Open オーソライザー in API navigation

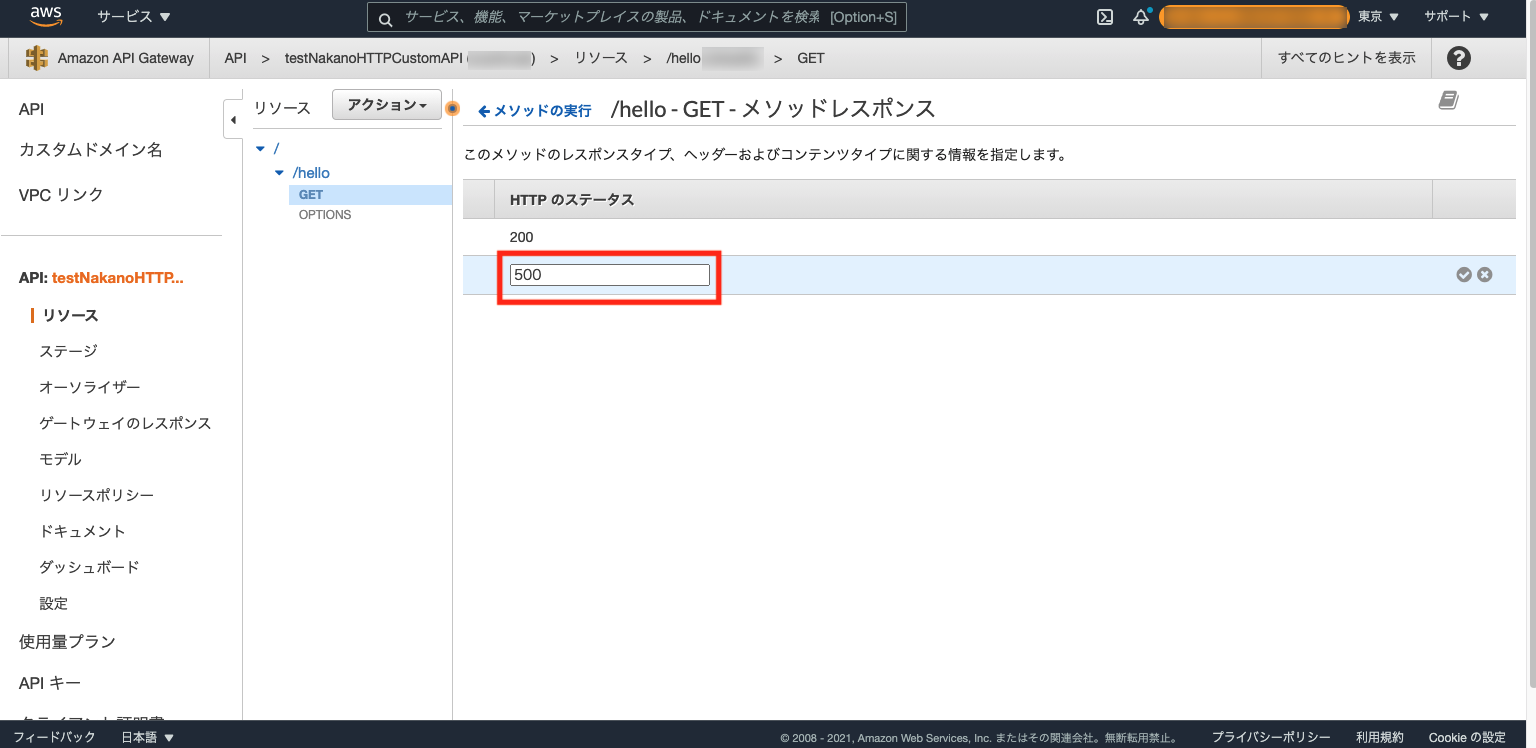coord(90,387)
